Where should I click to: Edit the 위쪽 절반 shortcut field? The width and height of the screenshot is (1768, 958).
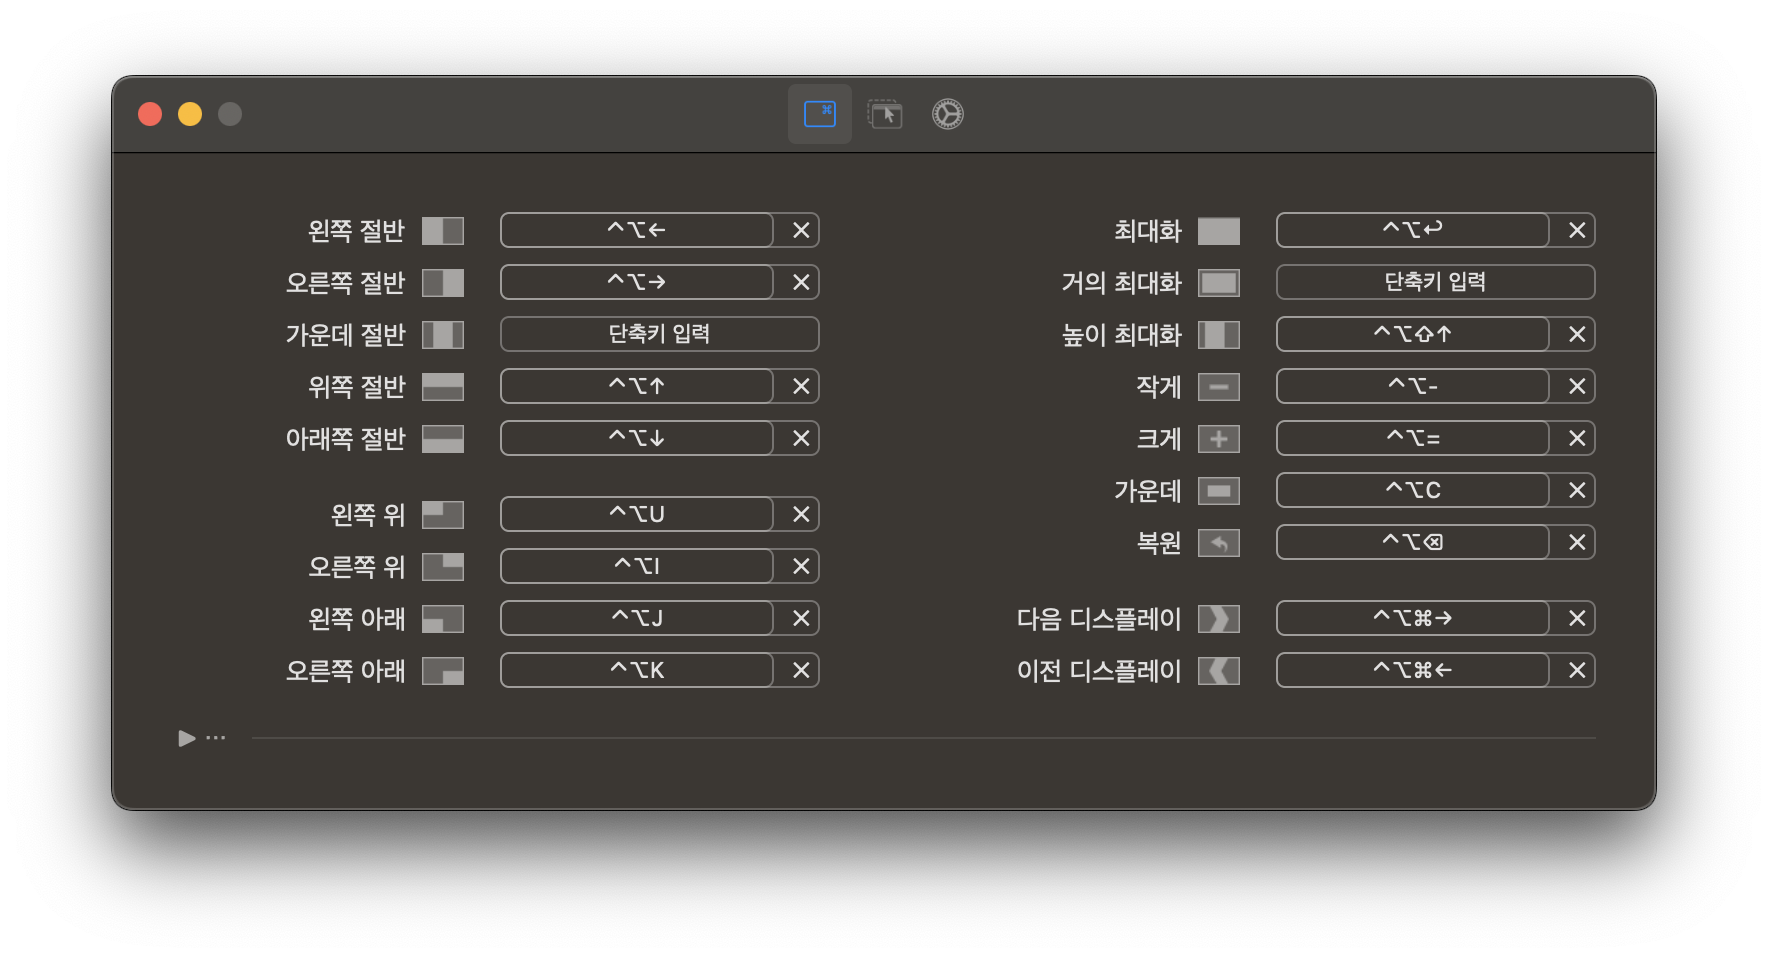point(637,386)
